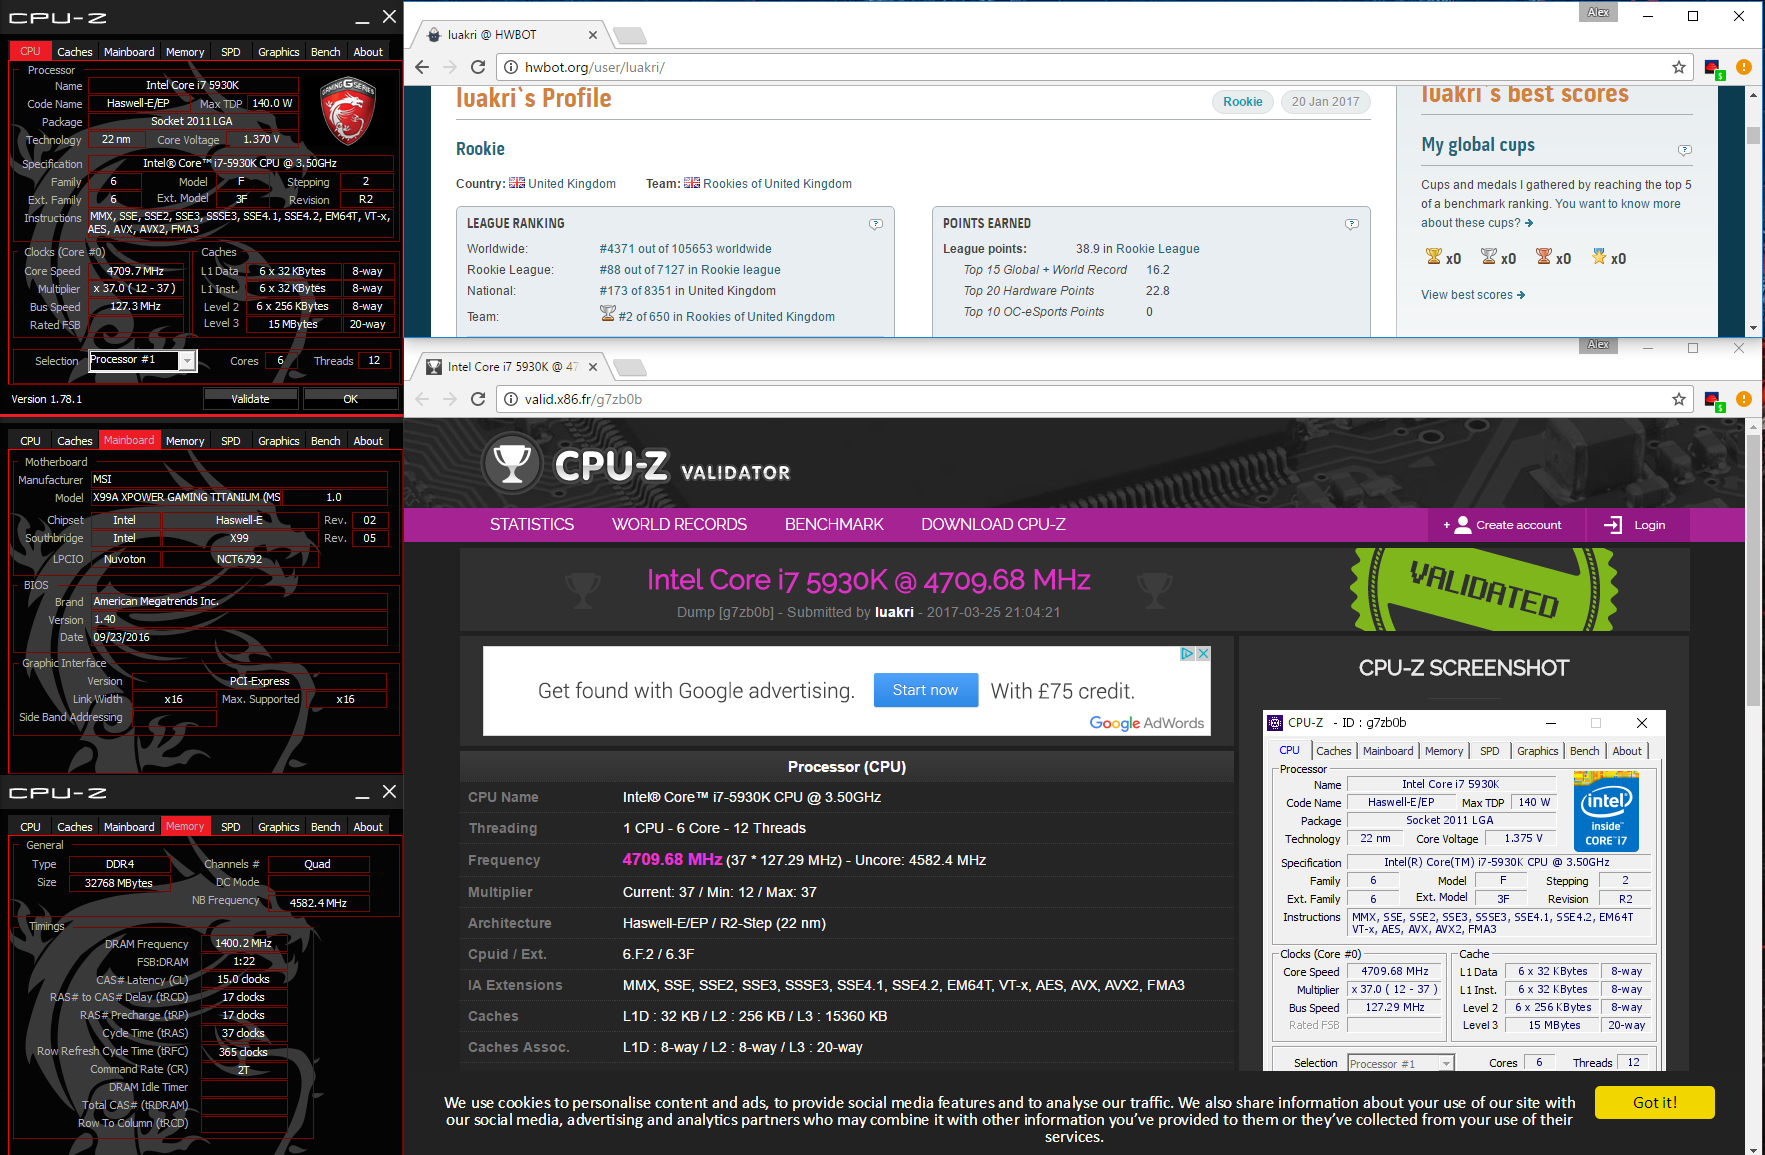View site info icon for hwbot.org
This screenshot has width=1765, height=1155.
tap(510, 67)
